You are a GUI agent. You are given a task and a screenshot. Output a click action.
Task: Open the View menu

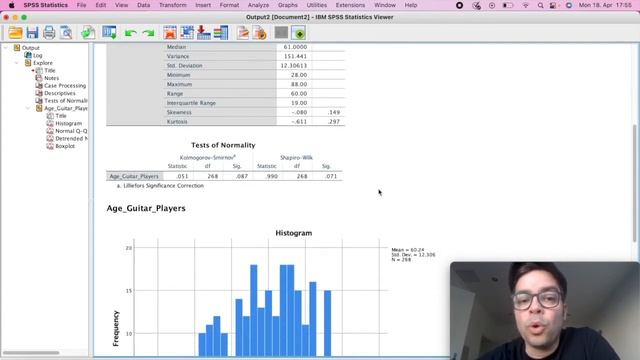click(121, 5)
